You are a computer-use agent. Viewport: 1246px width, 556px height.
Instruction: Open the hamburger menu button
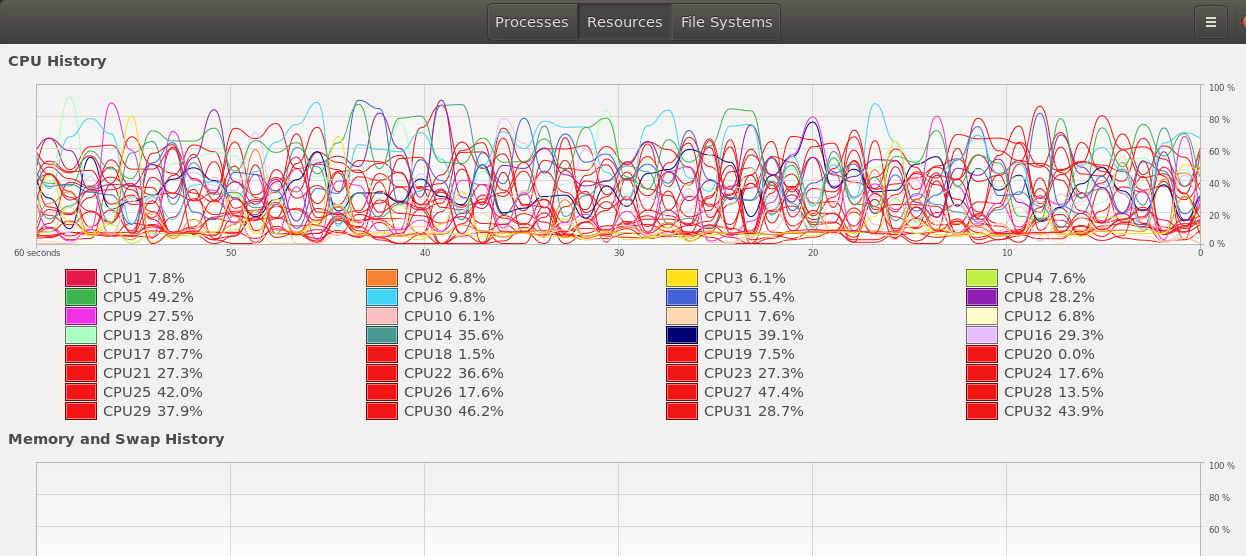point(1210,22)
